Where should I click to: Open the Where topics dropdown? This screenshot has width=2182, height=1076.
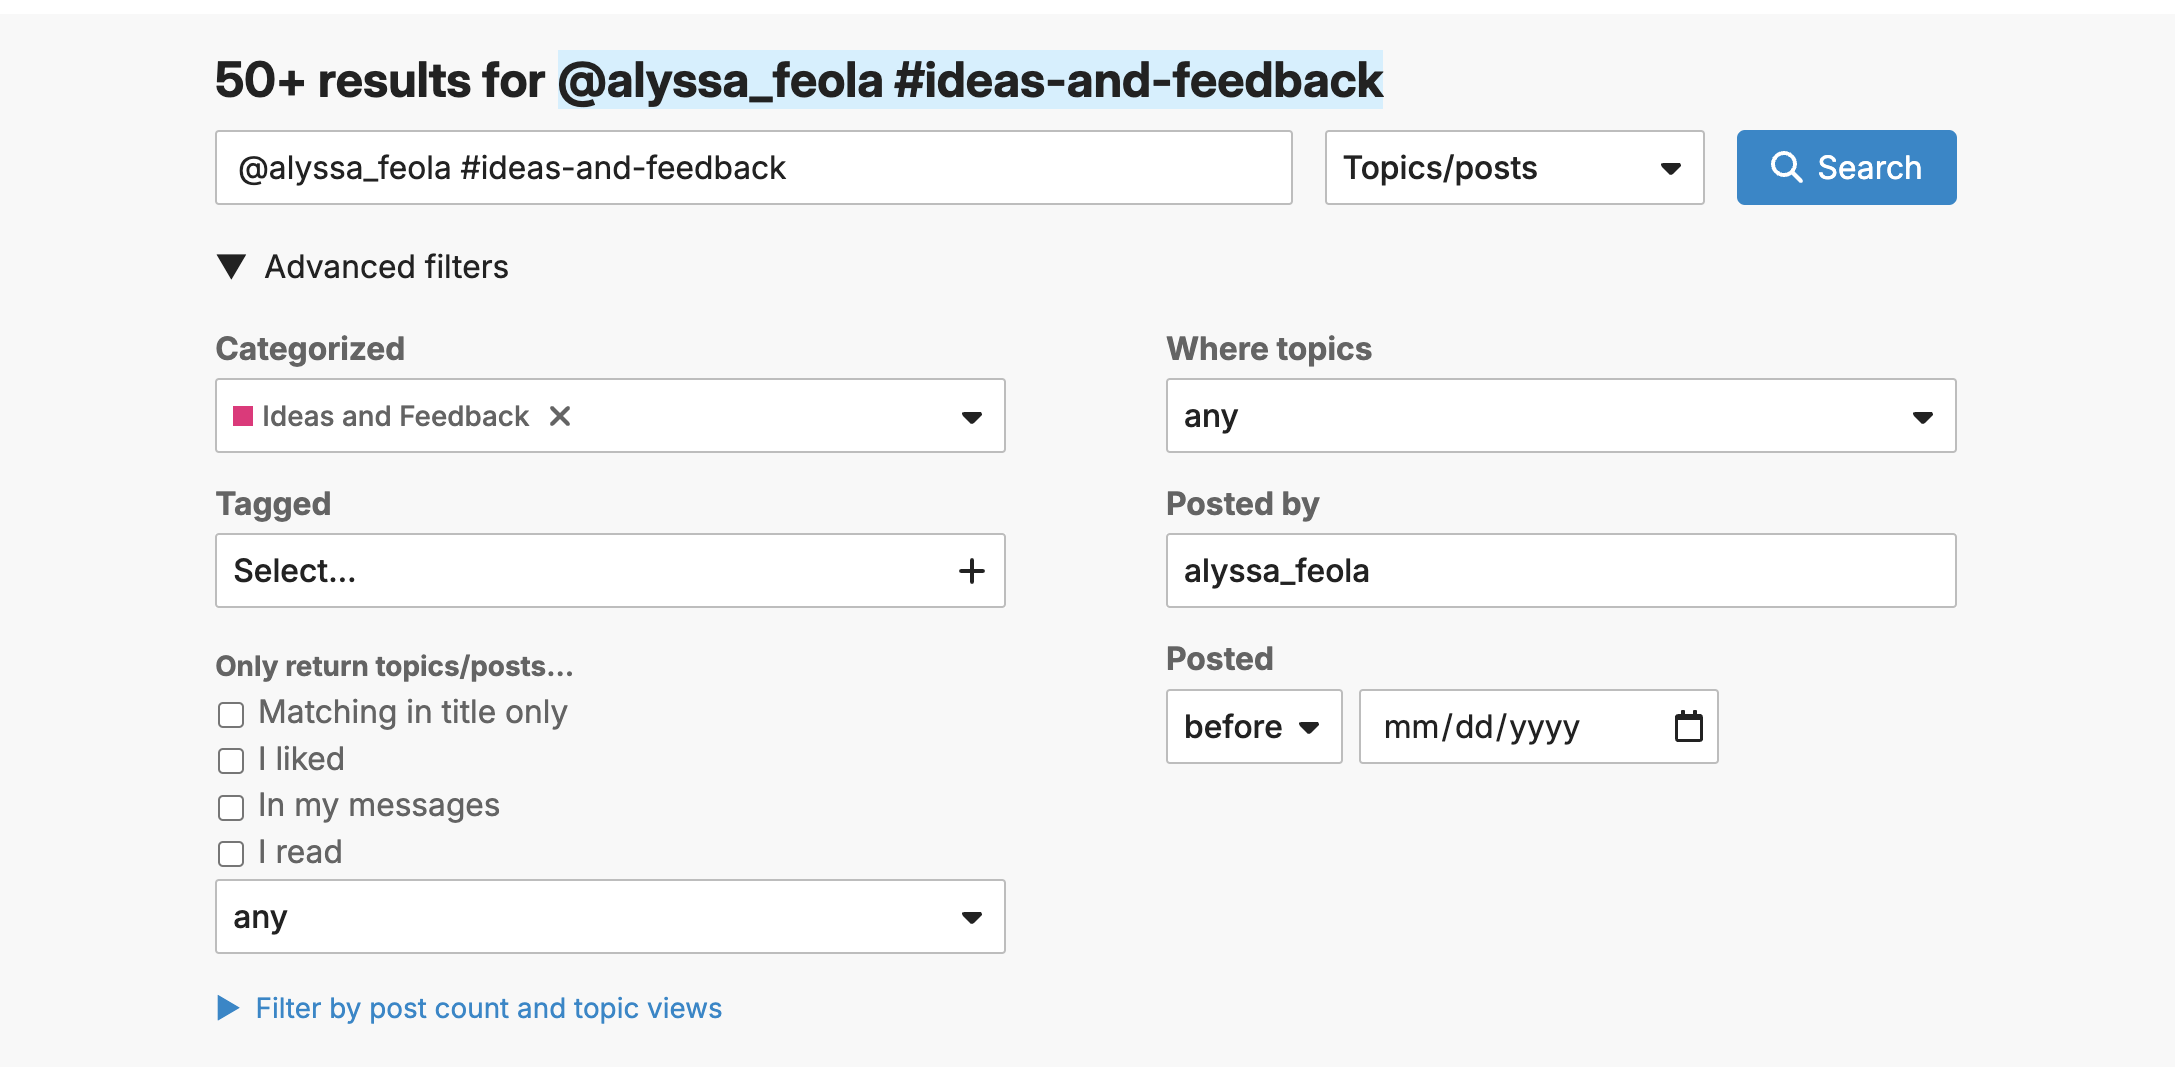pyautogui.click(x=1560, y=416)
